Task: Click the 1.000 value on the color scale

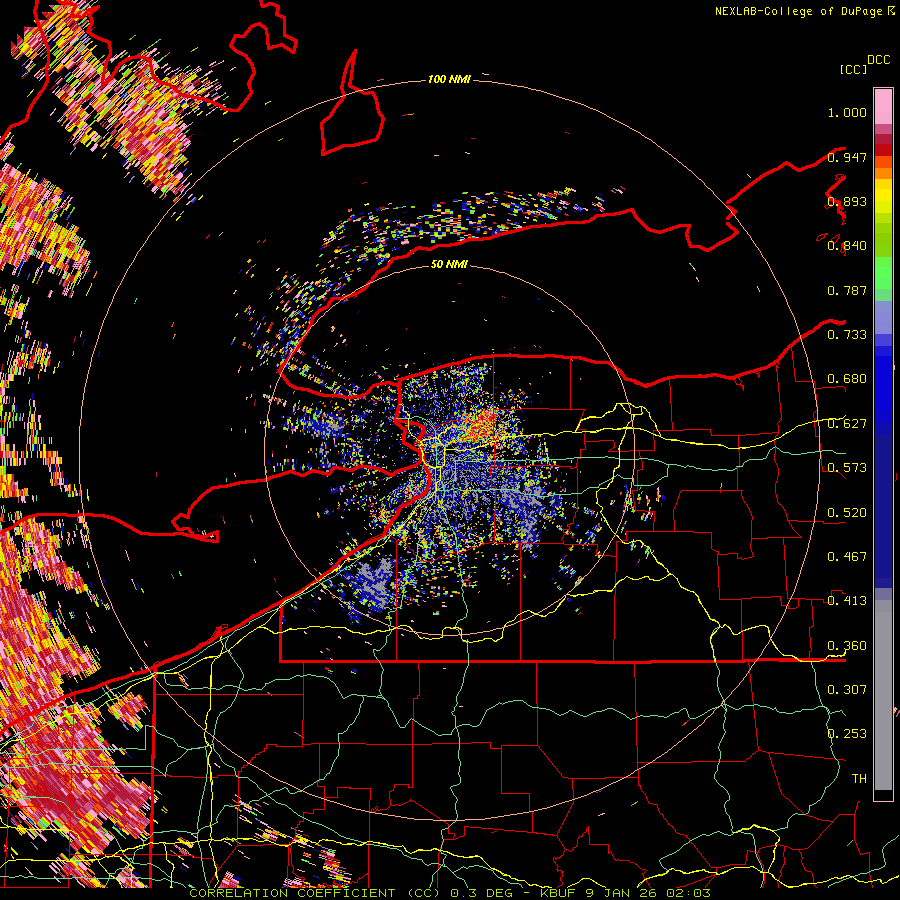Action: (847, 112)
